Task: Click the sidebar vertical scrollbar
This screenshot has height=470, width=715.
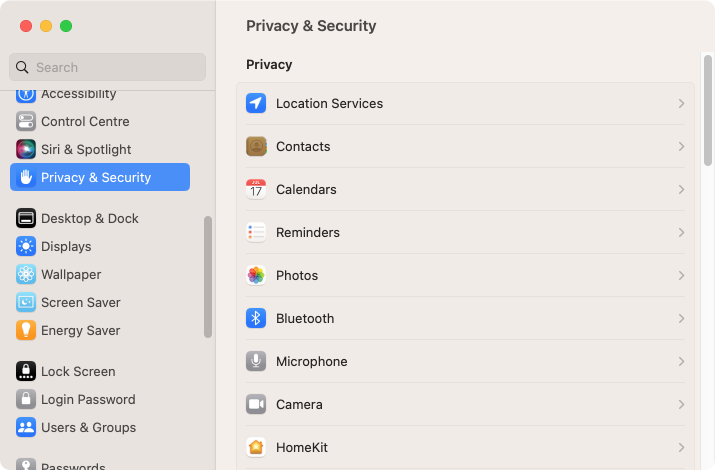Action: point(208,277)
